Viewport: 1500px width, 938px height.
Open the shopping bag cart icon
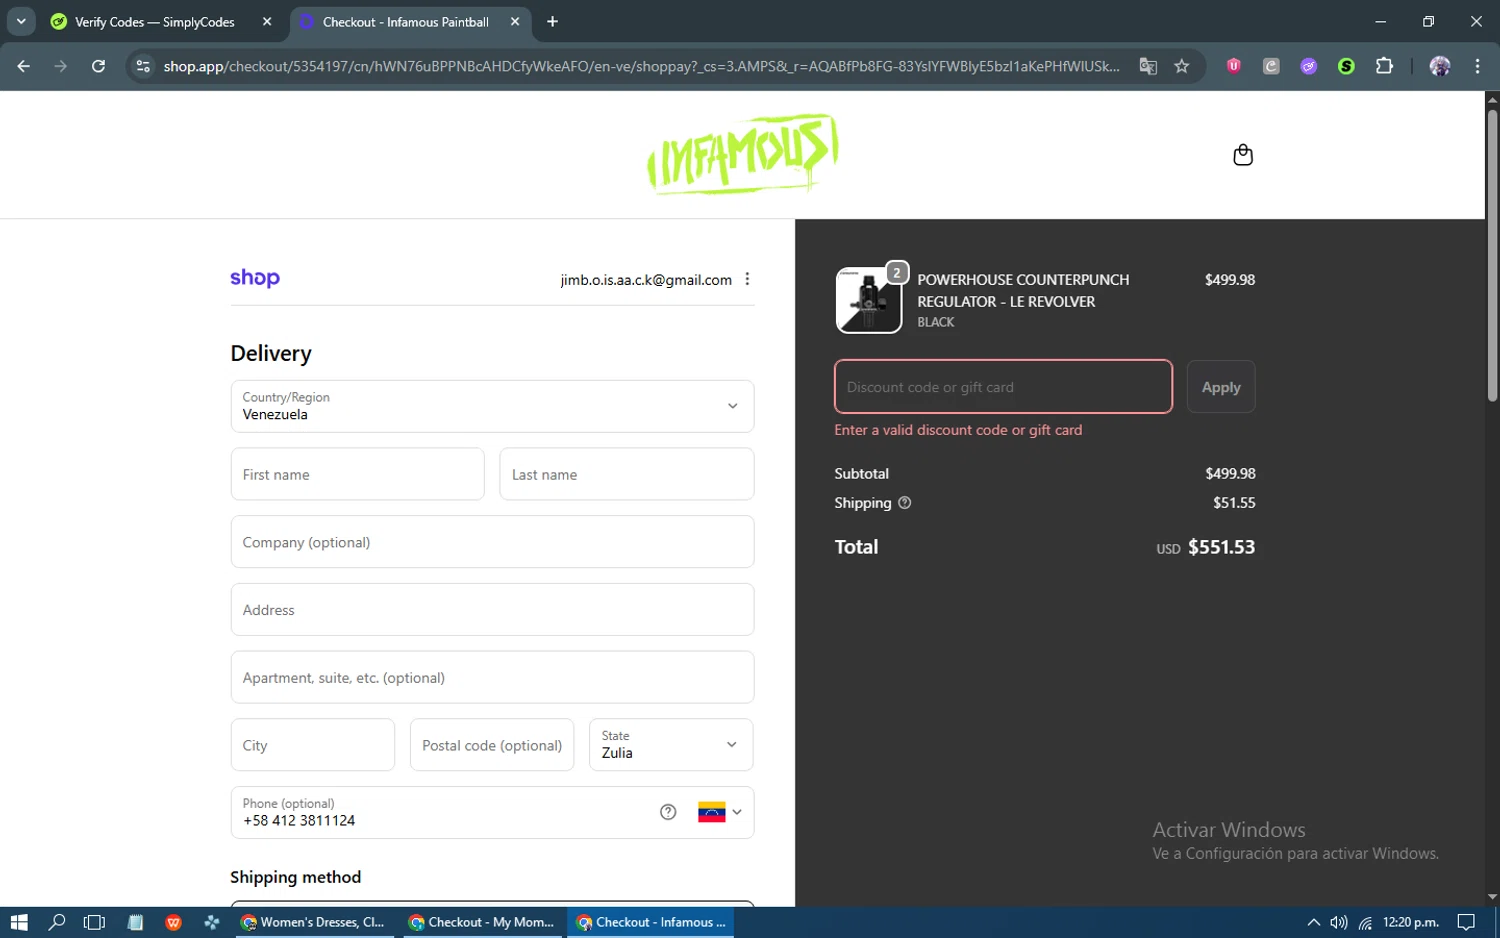(1243, 155)
